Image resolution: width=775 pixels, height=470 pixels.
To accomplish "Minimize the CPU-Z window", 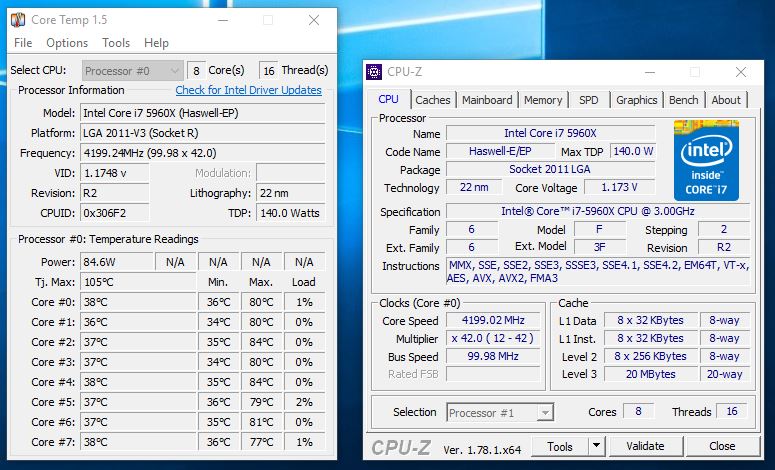I will click(650, 73).
